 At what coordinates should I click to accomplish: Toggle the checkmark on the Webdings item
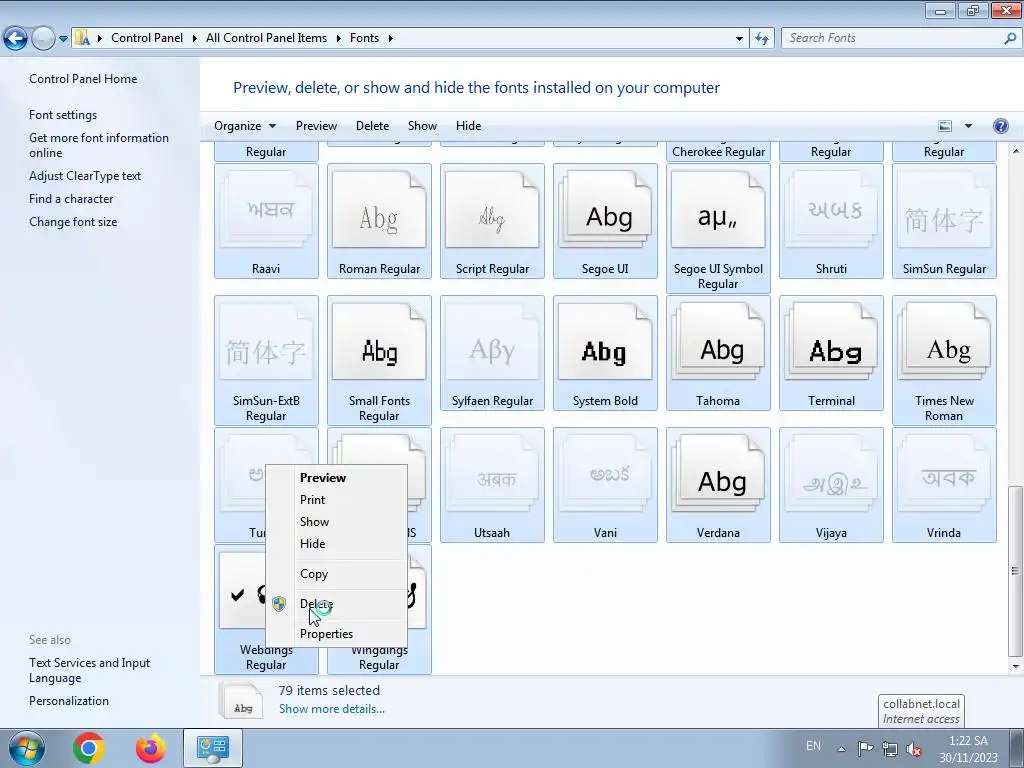tap(238, 594)
